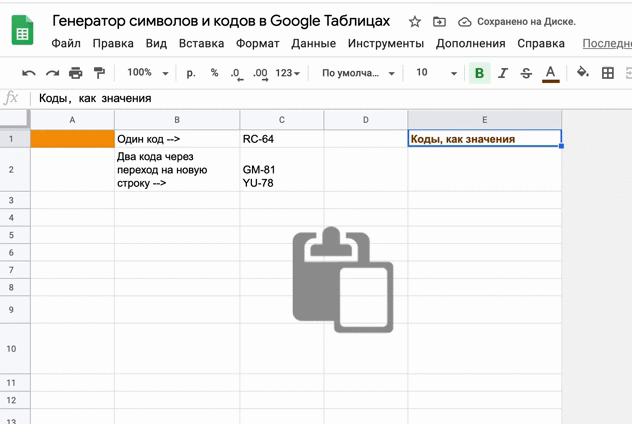Open the Данные menu
The image size is (632, 424).
(314, 44)
